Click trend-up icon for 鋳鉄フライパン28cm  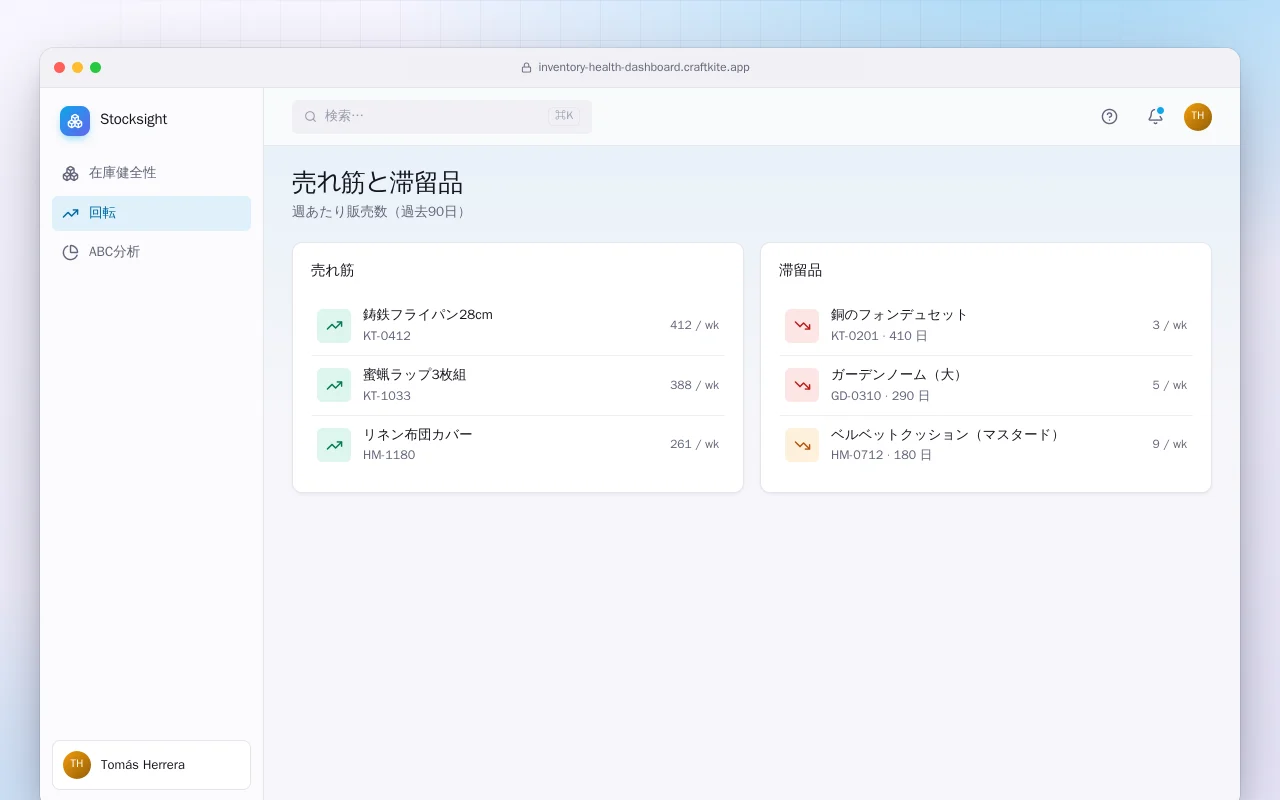pos(334,326)
